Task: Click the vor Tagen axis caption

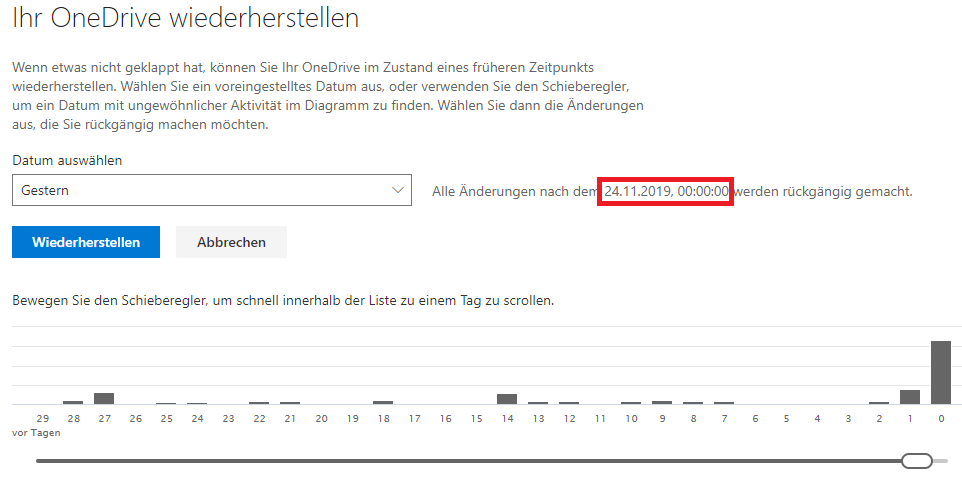Action: point(36,432)
